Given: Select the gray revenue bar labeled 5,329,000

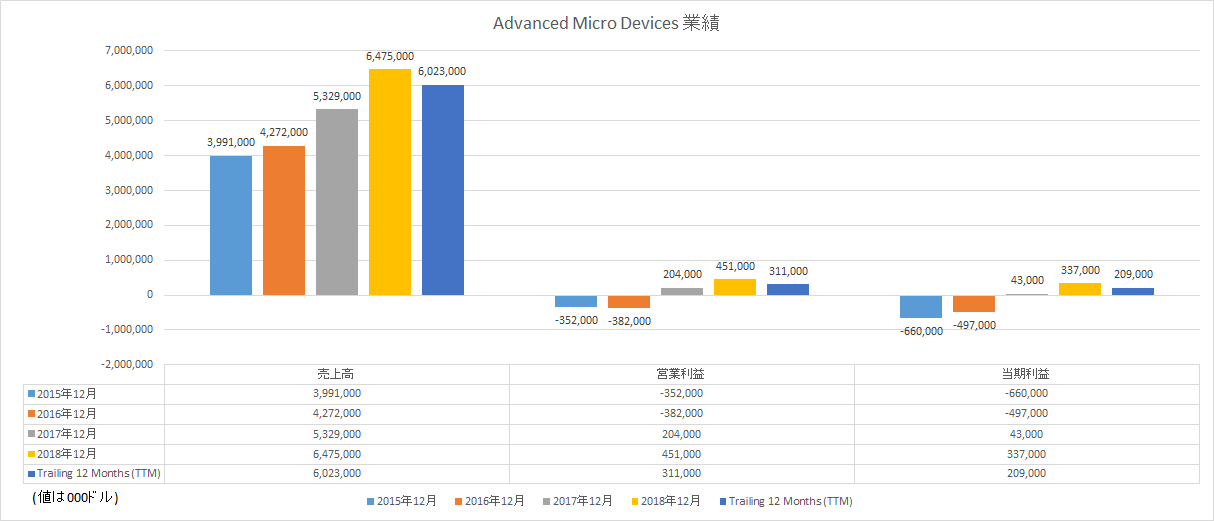Looking at the screenshot, I should (337, 202).
